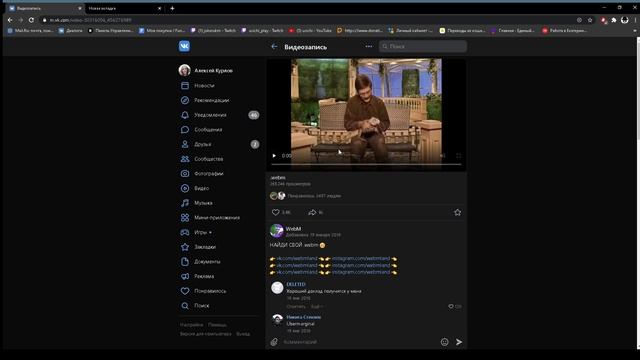
Task: Enter fullscreen using the video fullscreen icon
Action: [x=458, y=156]
